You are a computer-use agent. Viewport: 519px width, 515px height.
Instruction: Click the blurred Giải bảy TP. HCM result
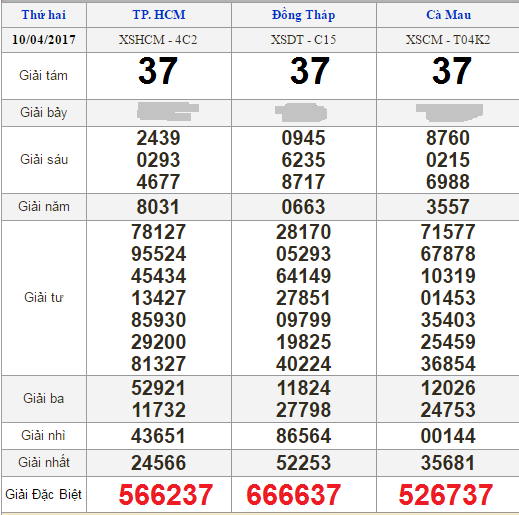point(168,112)
